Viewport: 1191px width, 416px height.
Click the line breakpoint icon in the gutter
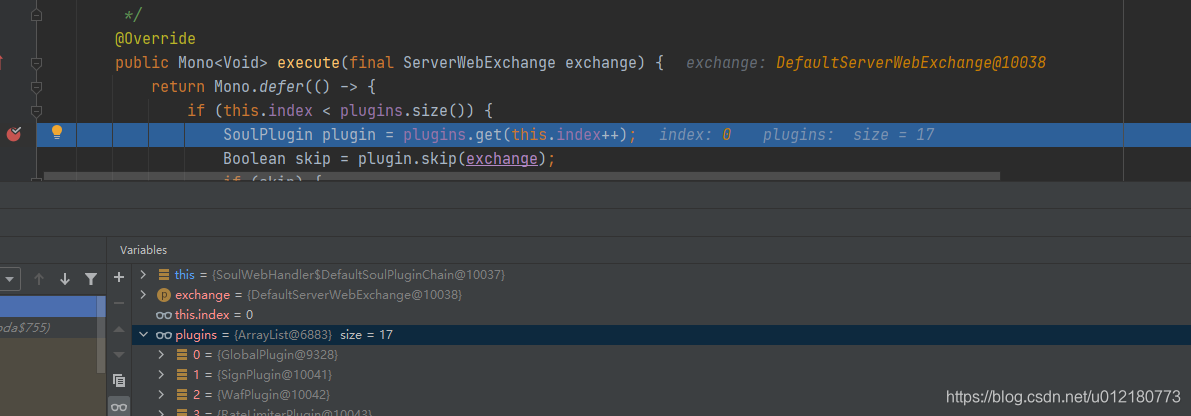point(14,135)
